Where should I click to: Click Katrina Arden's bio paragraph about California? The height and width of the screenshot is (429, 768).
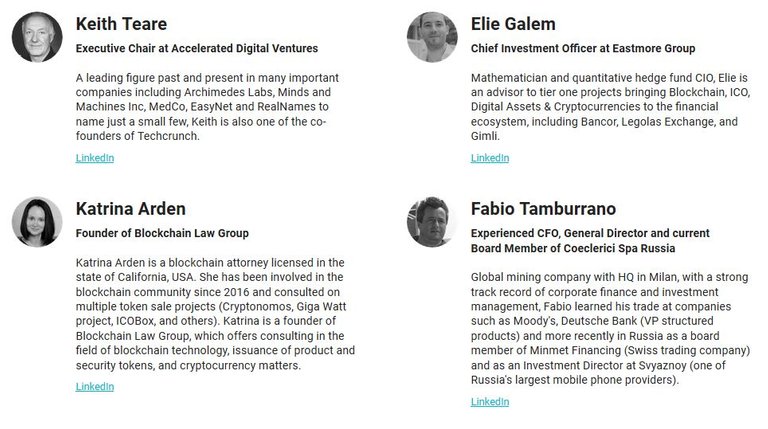point(215,314)
